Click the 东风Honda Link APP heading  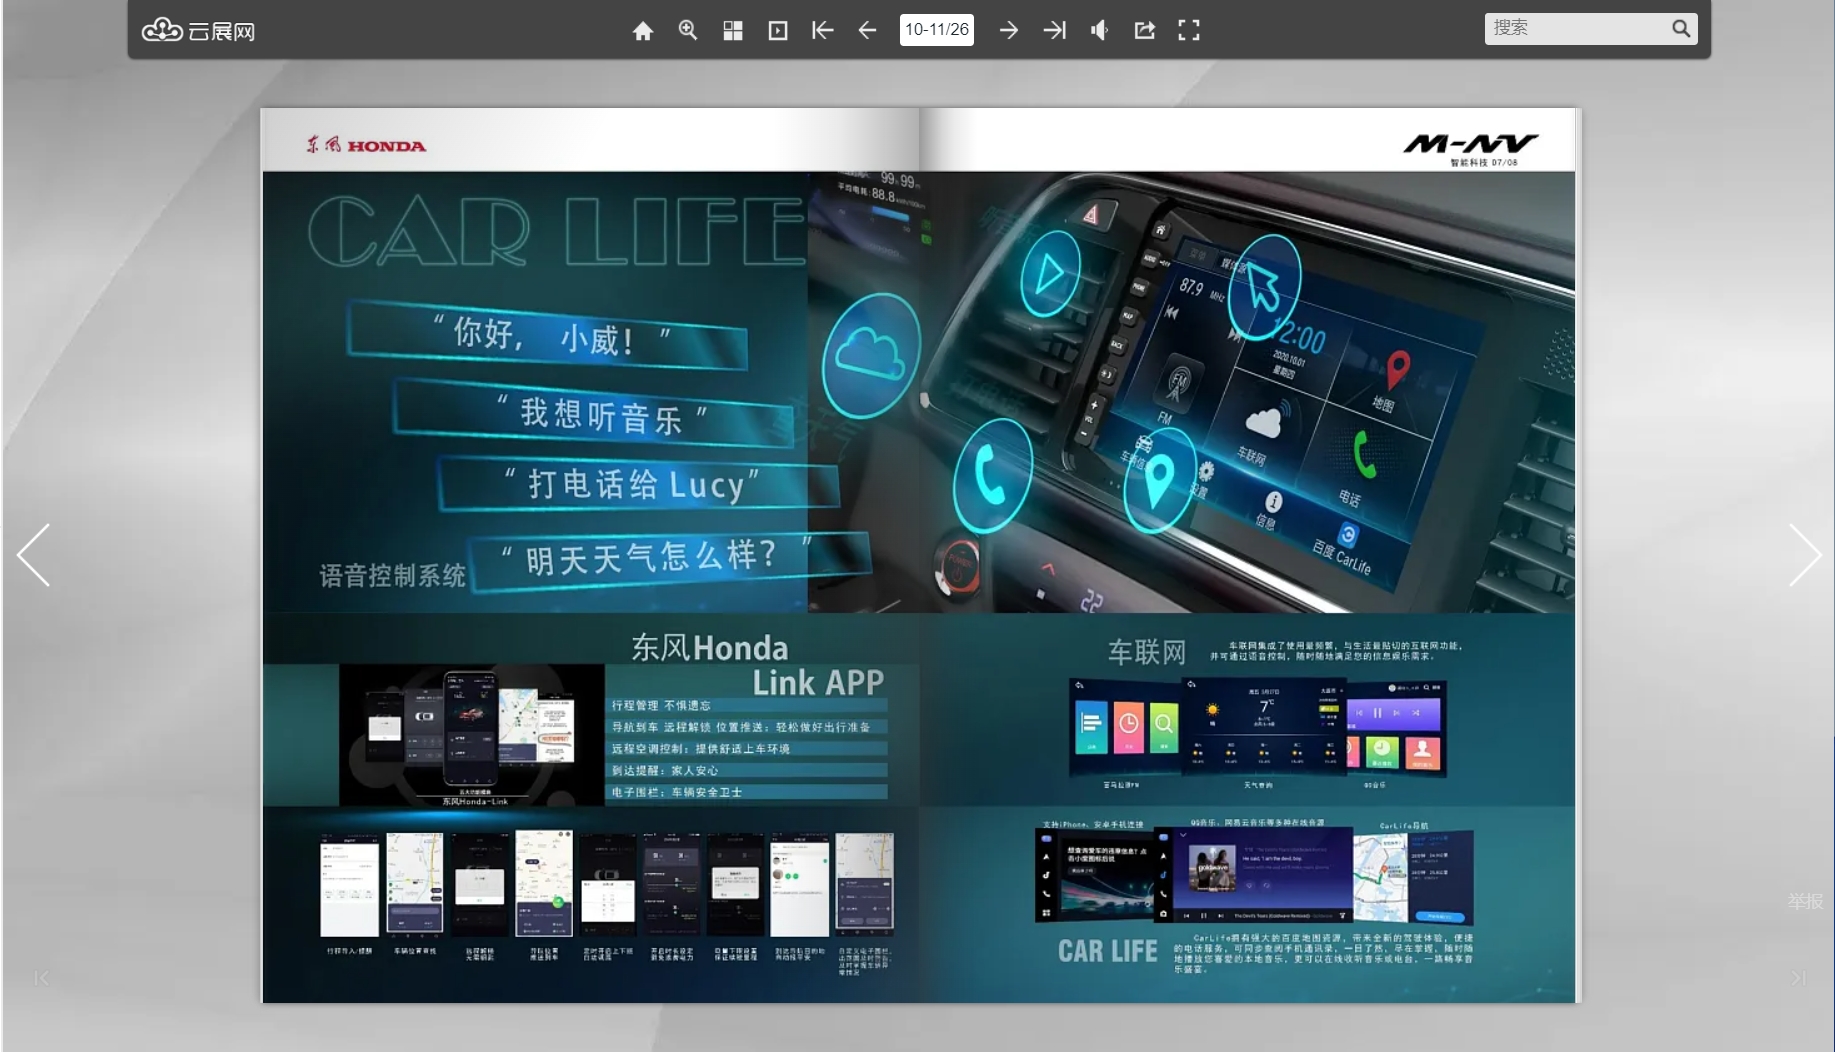pyautogui.click(x=758, y=665)
